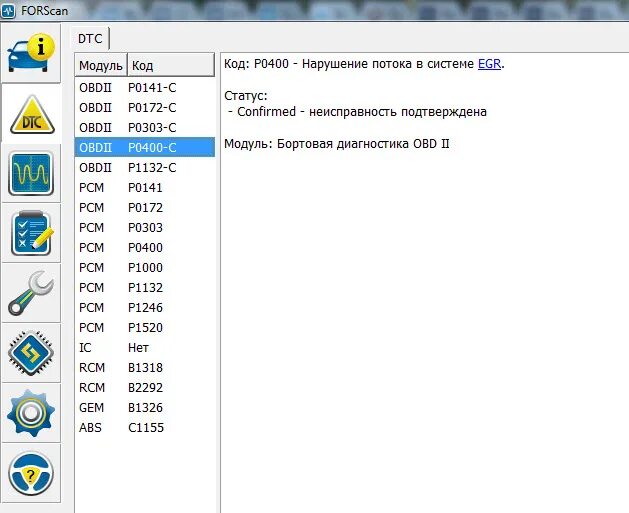Select PCM P0400 row
Screen dimensions: 629x513
coord(145,247)
